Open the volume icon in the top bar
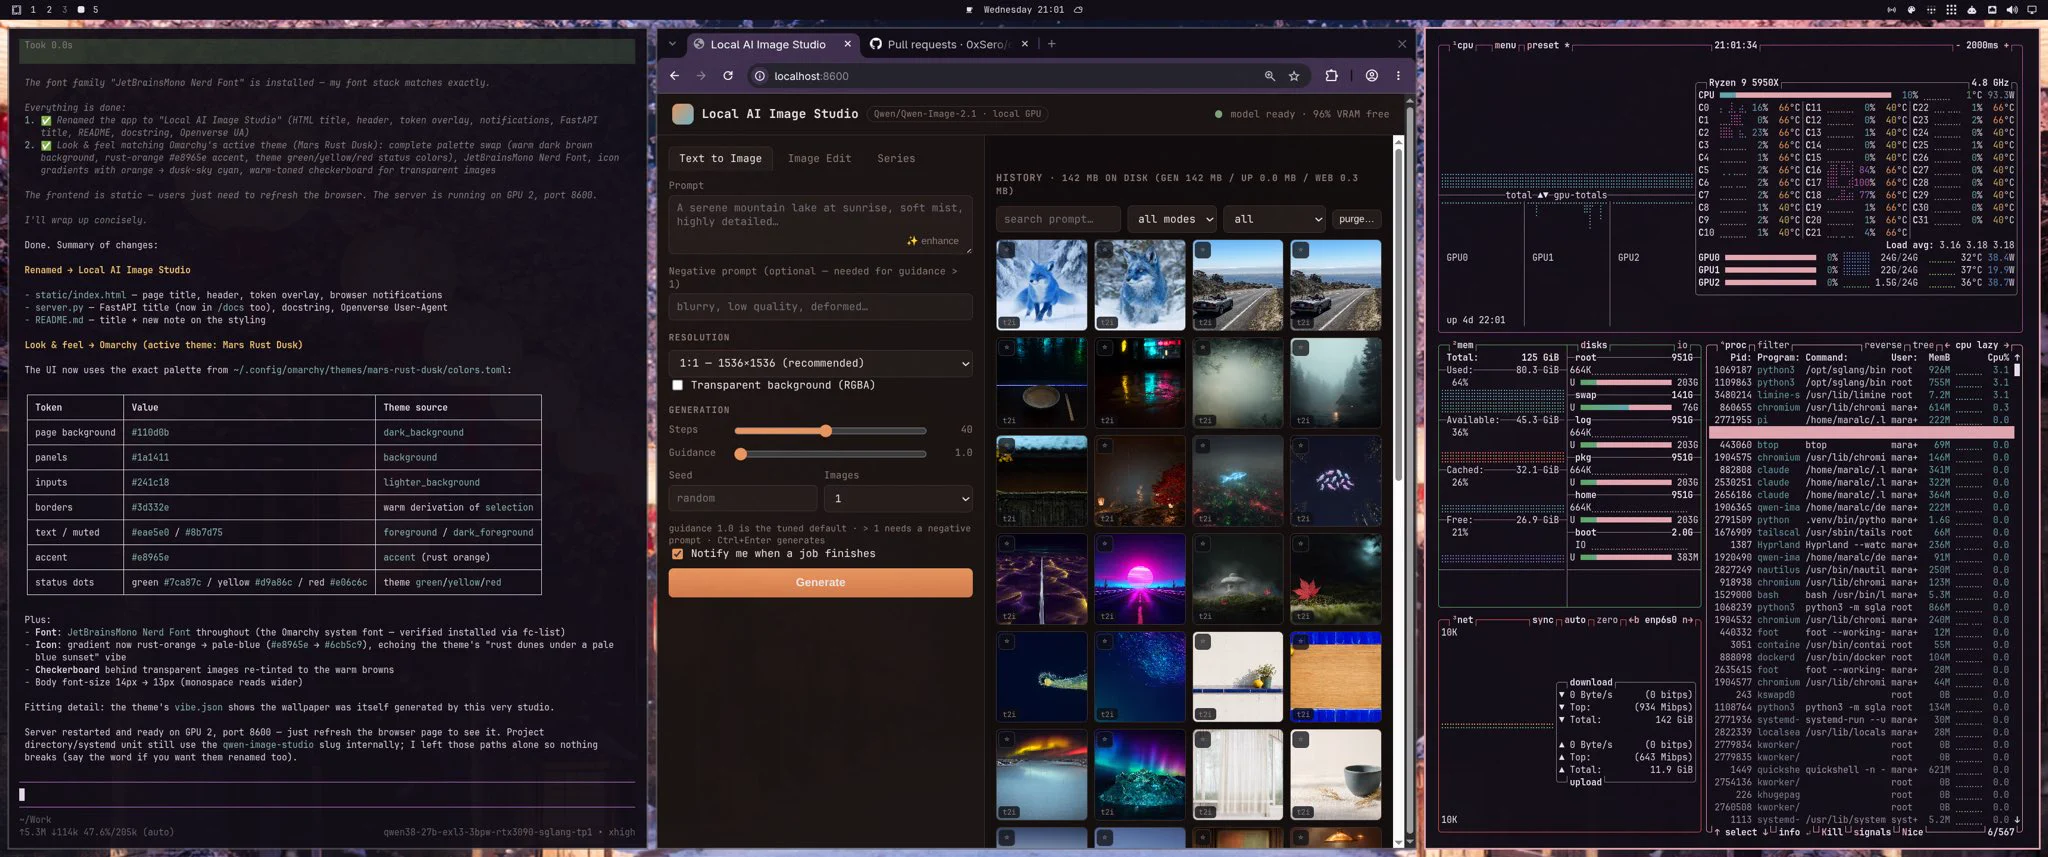This screenshot has width=2048, height=857. pyautogui.click(x=2012, y=10)
